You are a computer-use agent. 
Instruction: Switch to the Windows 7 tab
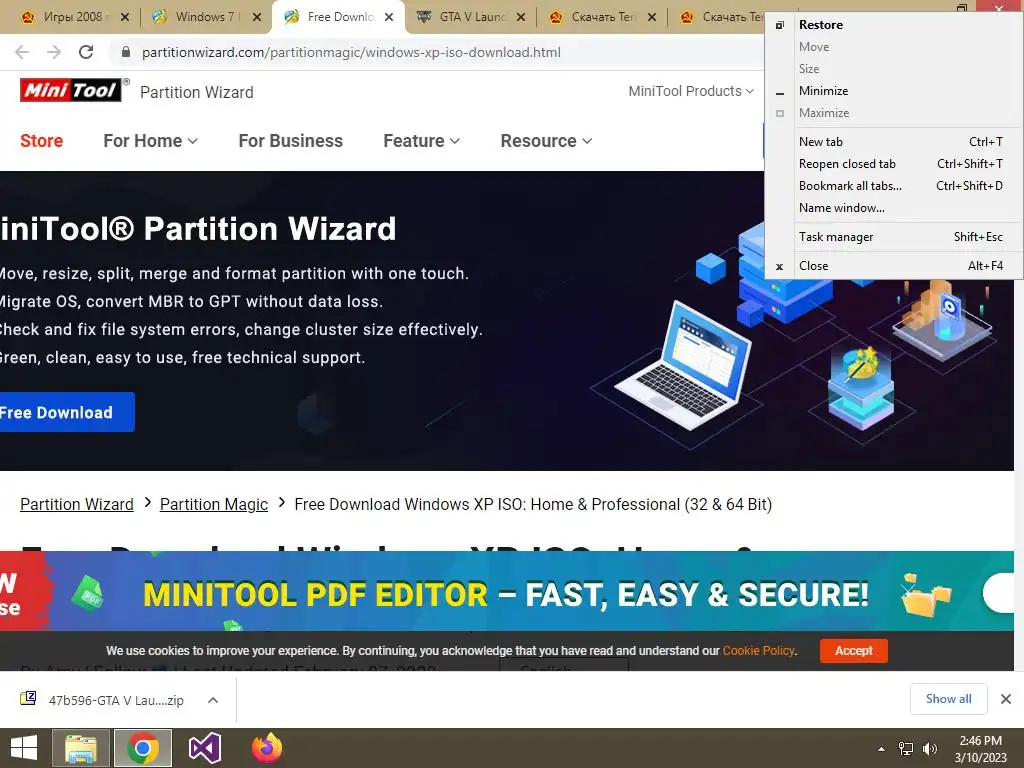(x=205, y=17)
